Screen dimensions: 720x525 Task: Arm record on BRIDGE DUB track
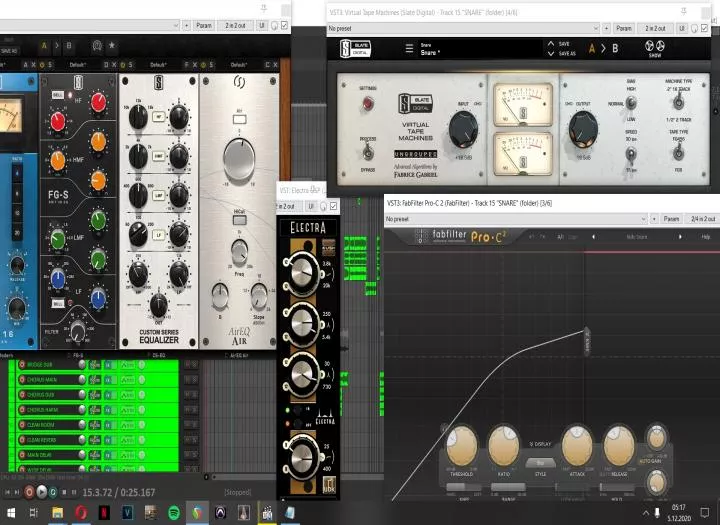[x=22, y=365]
